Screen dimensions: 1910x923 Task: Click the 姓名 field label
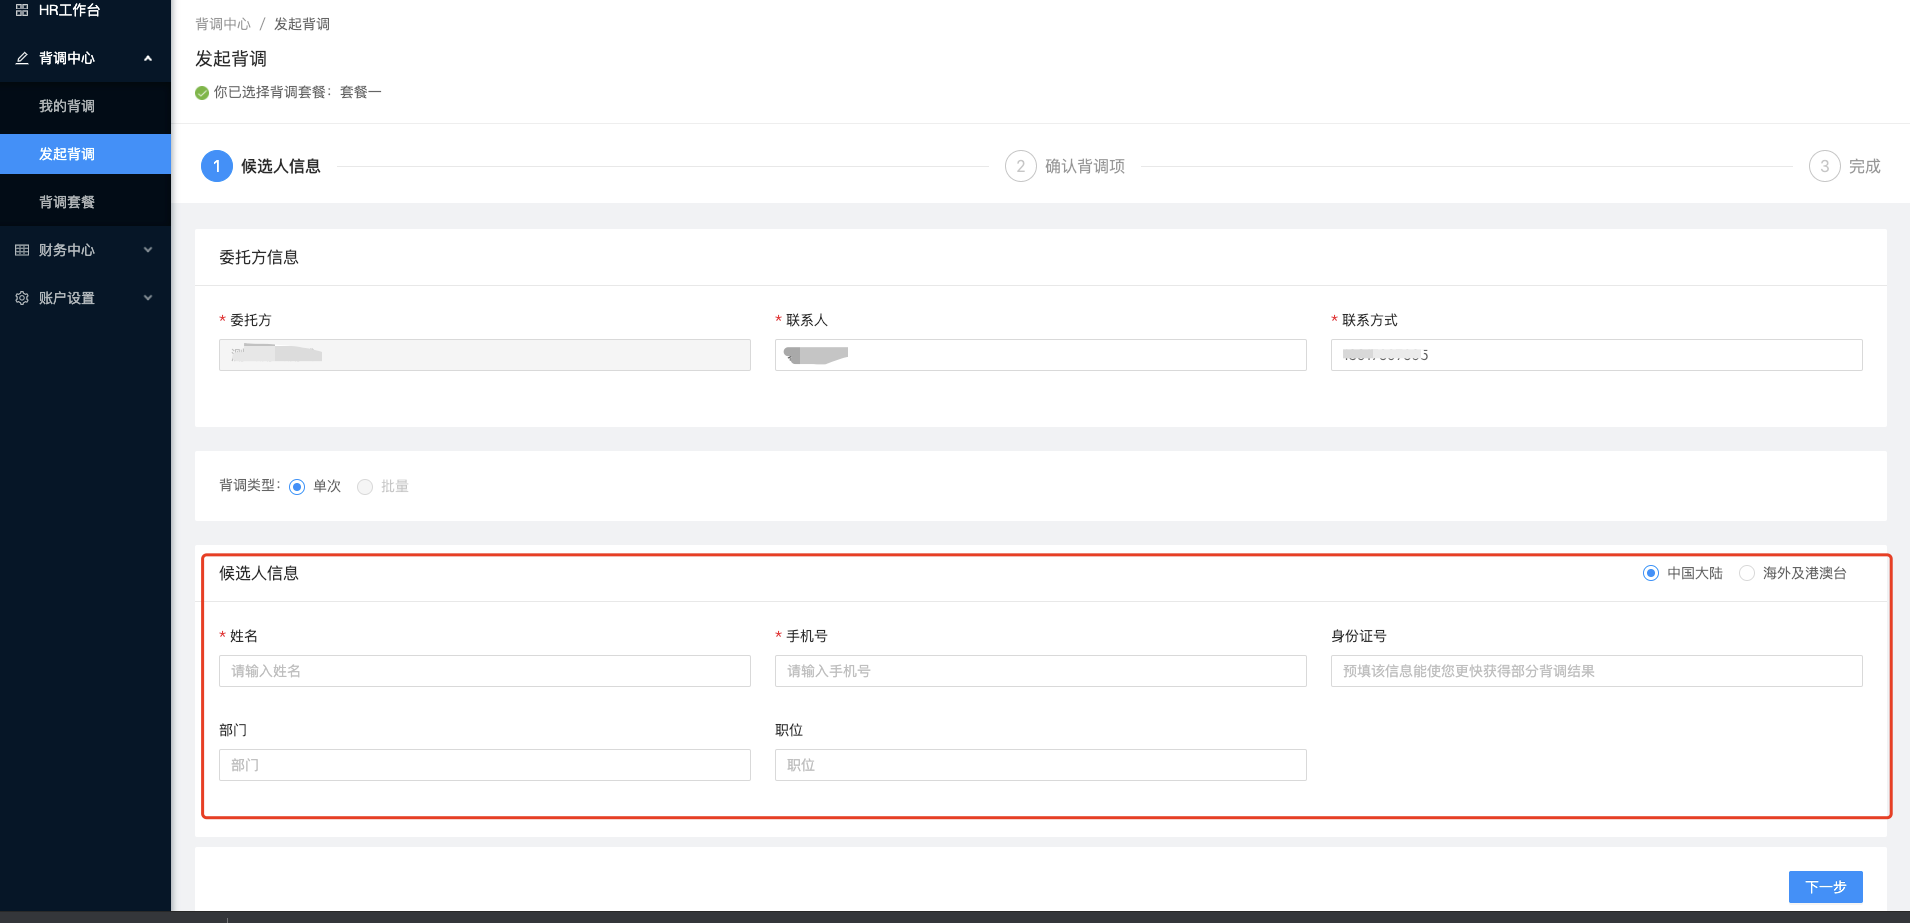coord(244,636)
